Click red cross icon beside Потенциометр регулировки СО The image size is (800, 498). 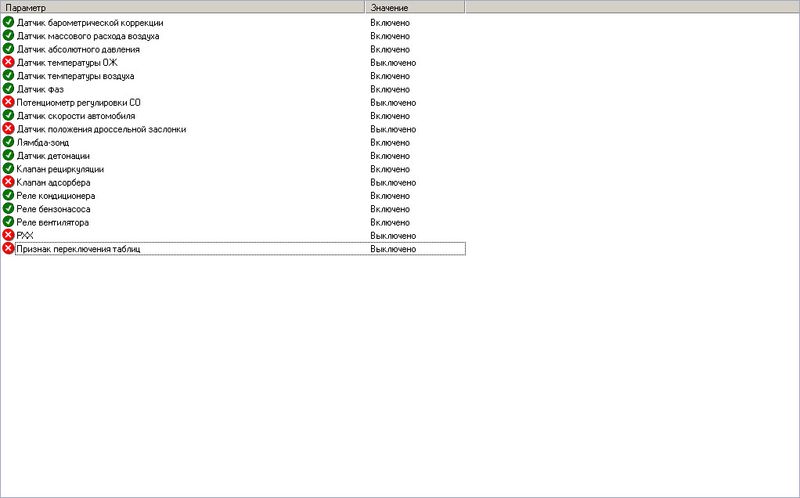(x=8, y=102)
